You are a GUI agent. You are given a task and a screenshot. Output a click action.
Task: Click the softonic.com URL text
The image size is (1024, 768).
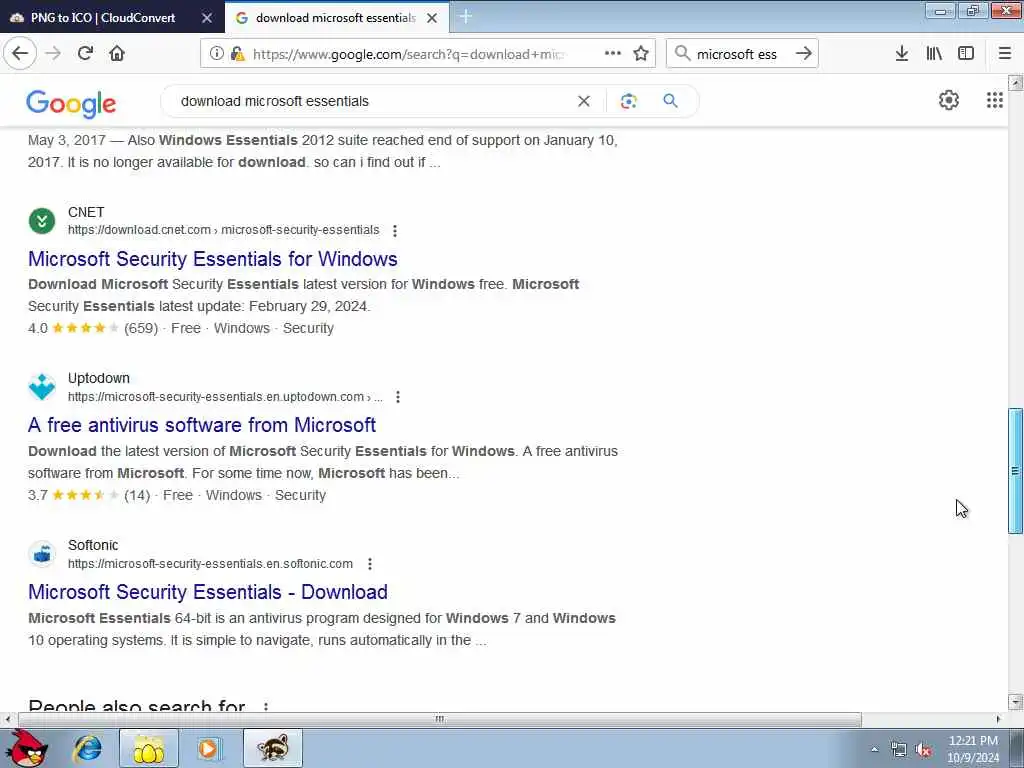tap(210, 564)
